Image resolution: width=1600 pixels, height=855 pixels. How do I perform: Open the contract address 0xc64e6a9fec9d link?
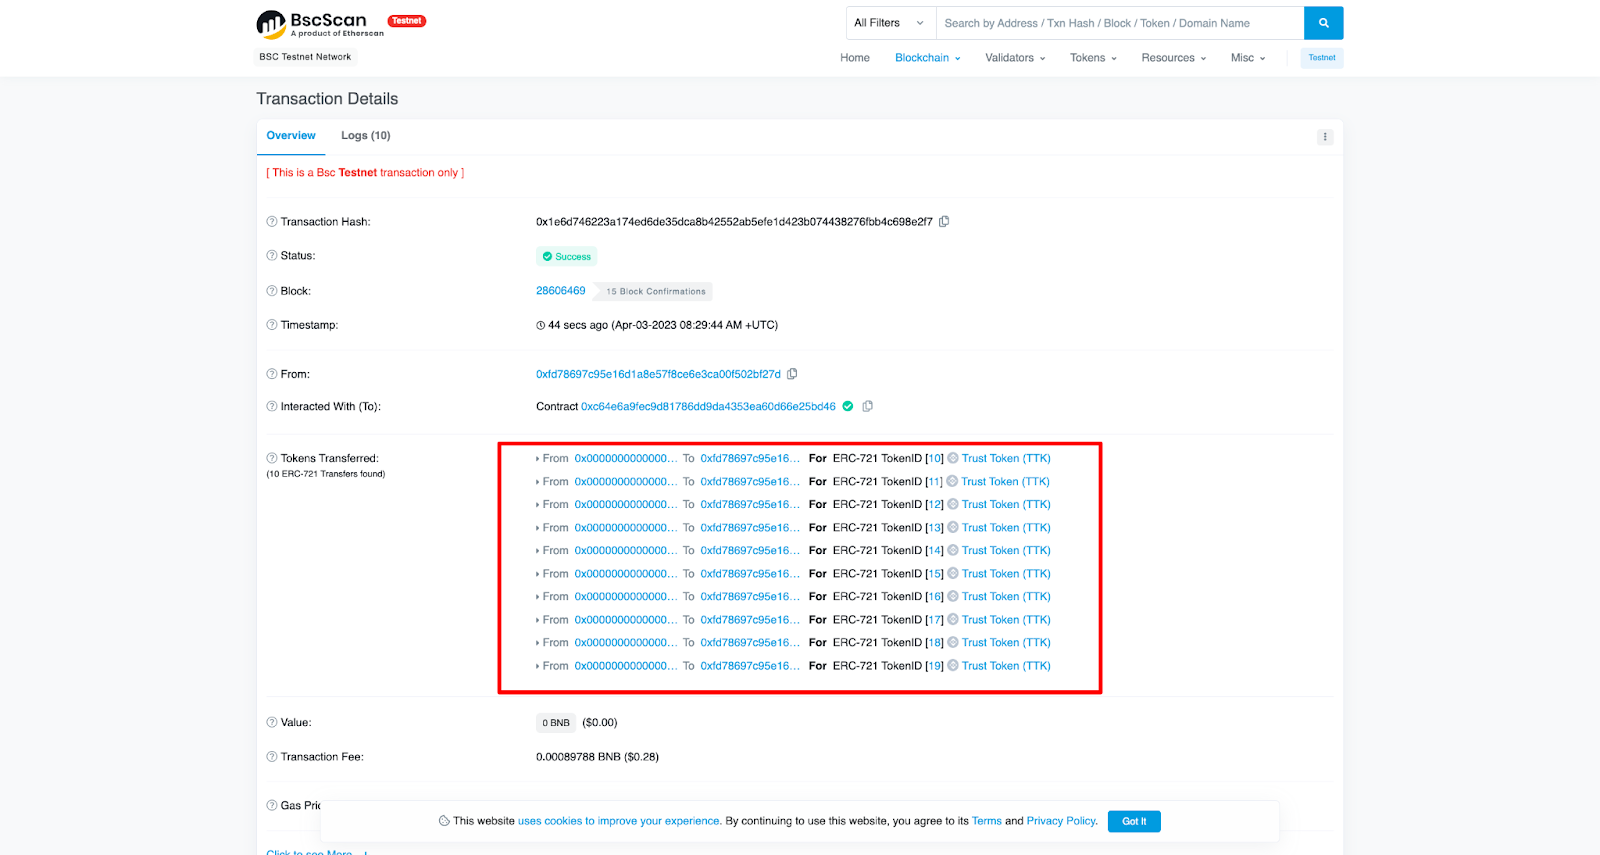(x=708, y=407)
